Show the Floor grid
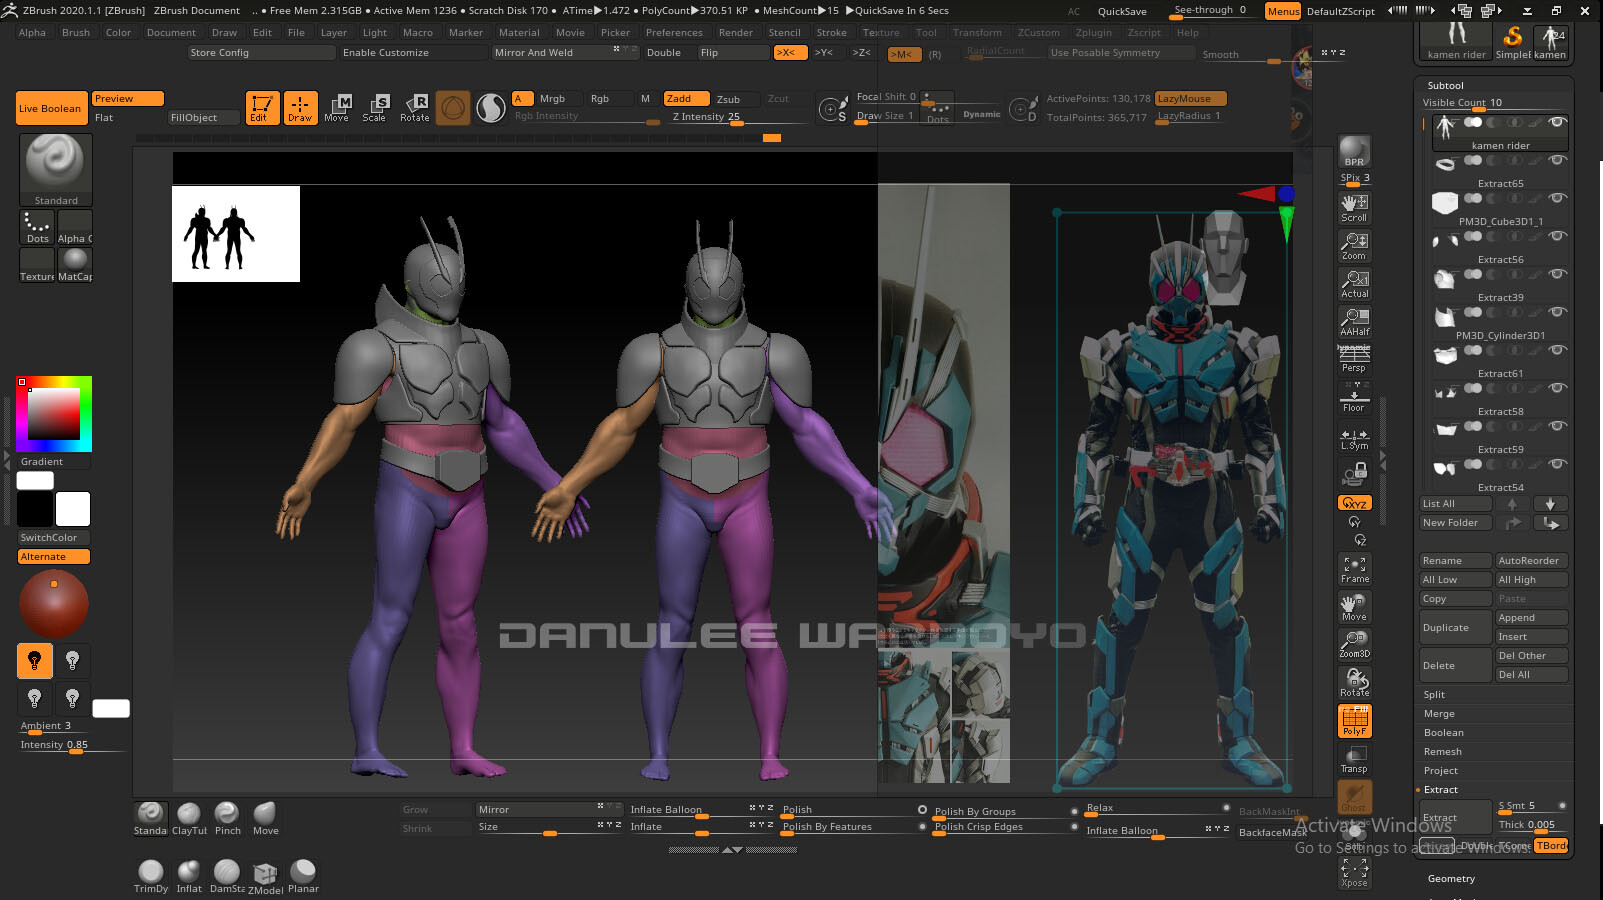 pos(1353,398)
